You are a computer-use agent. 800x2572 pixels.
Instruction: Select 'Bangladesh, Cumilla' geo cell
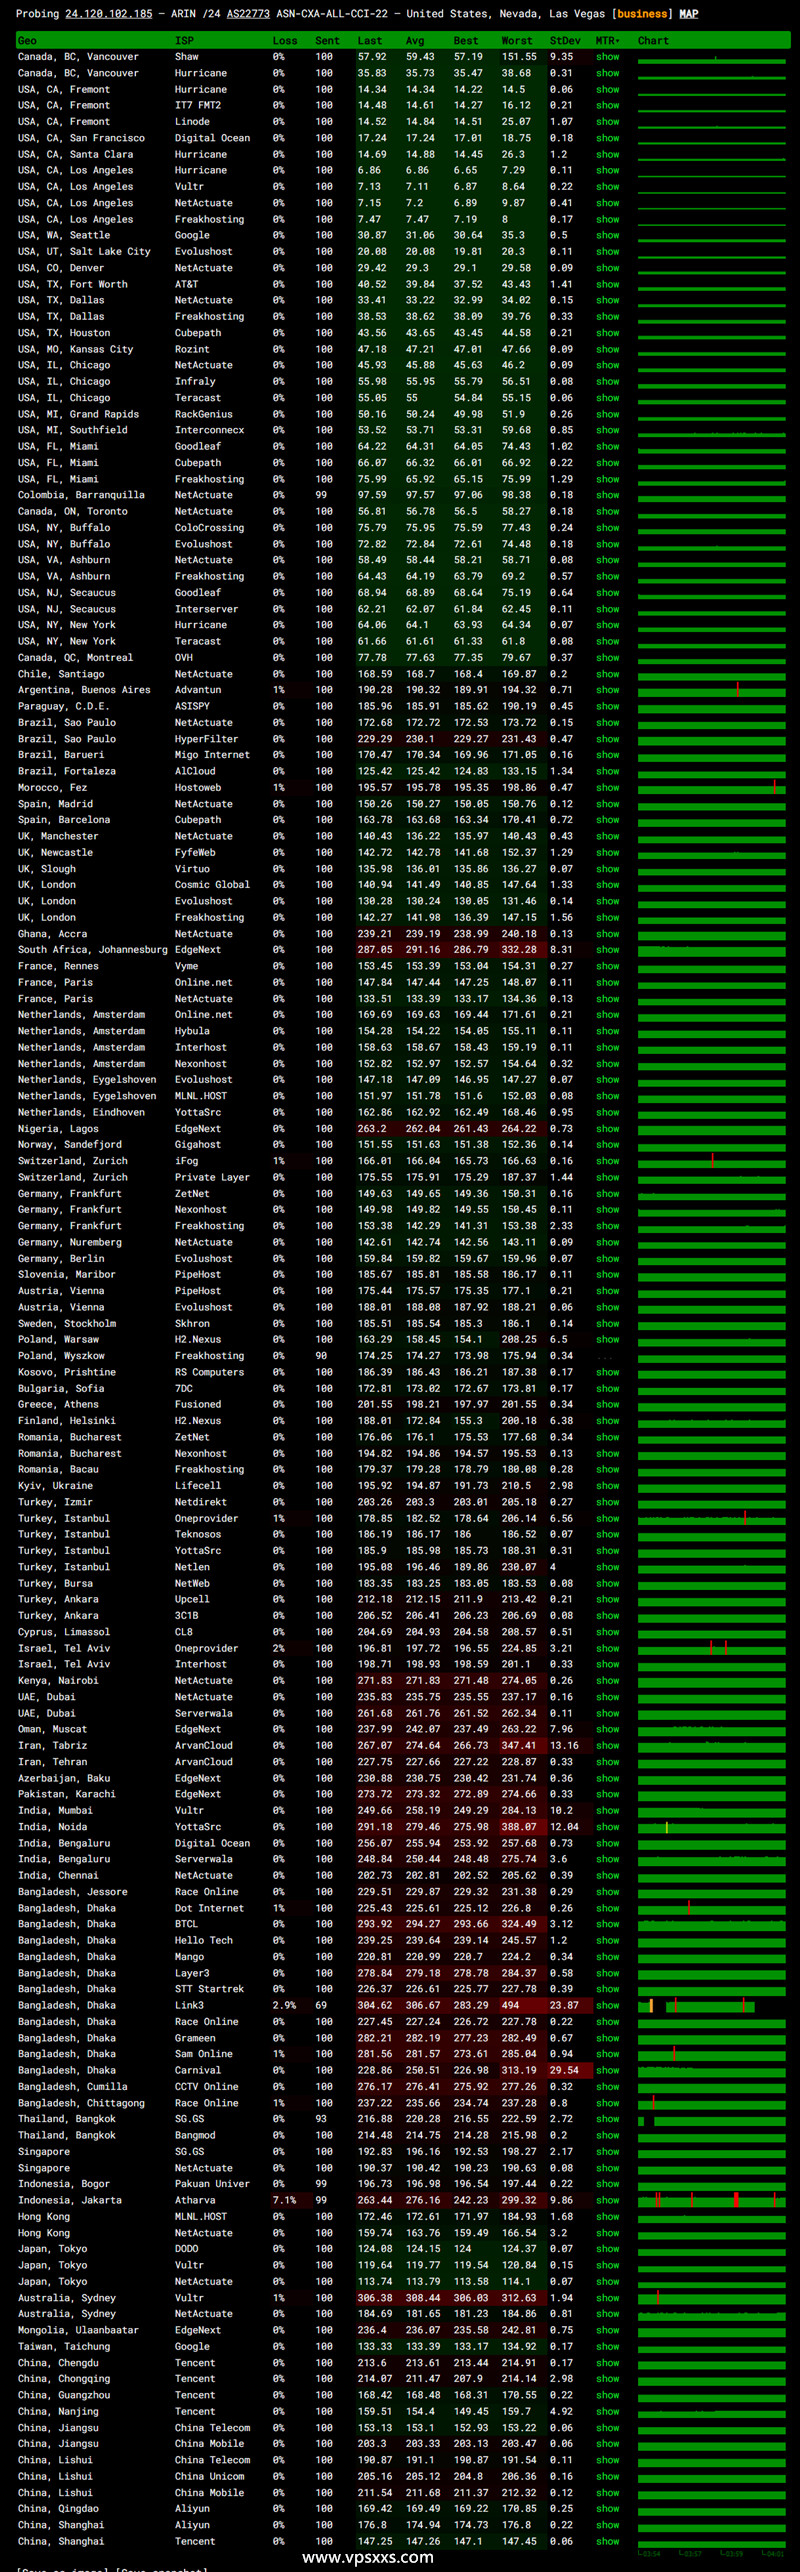72,2087
